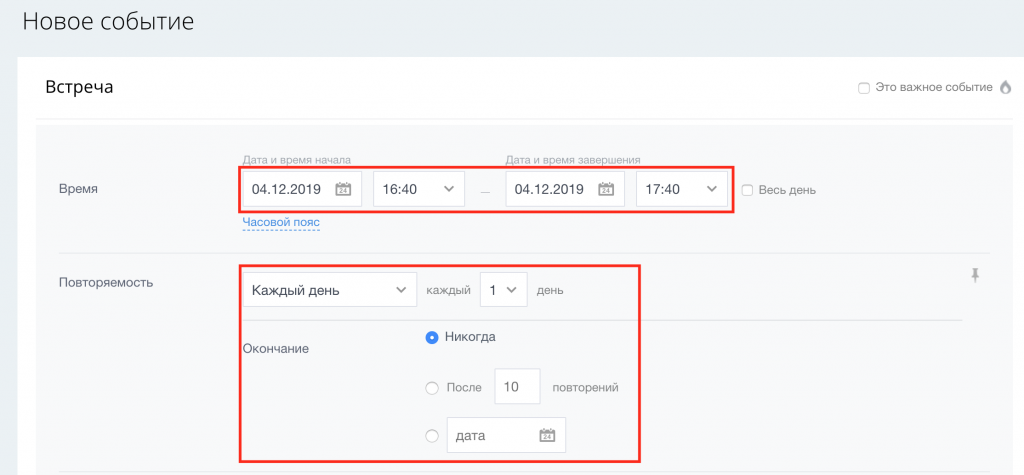This screenshot has height=475, width=1024.
Task: Open the interval dropdown showing 1
Action: tap(502, 290)
